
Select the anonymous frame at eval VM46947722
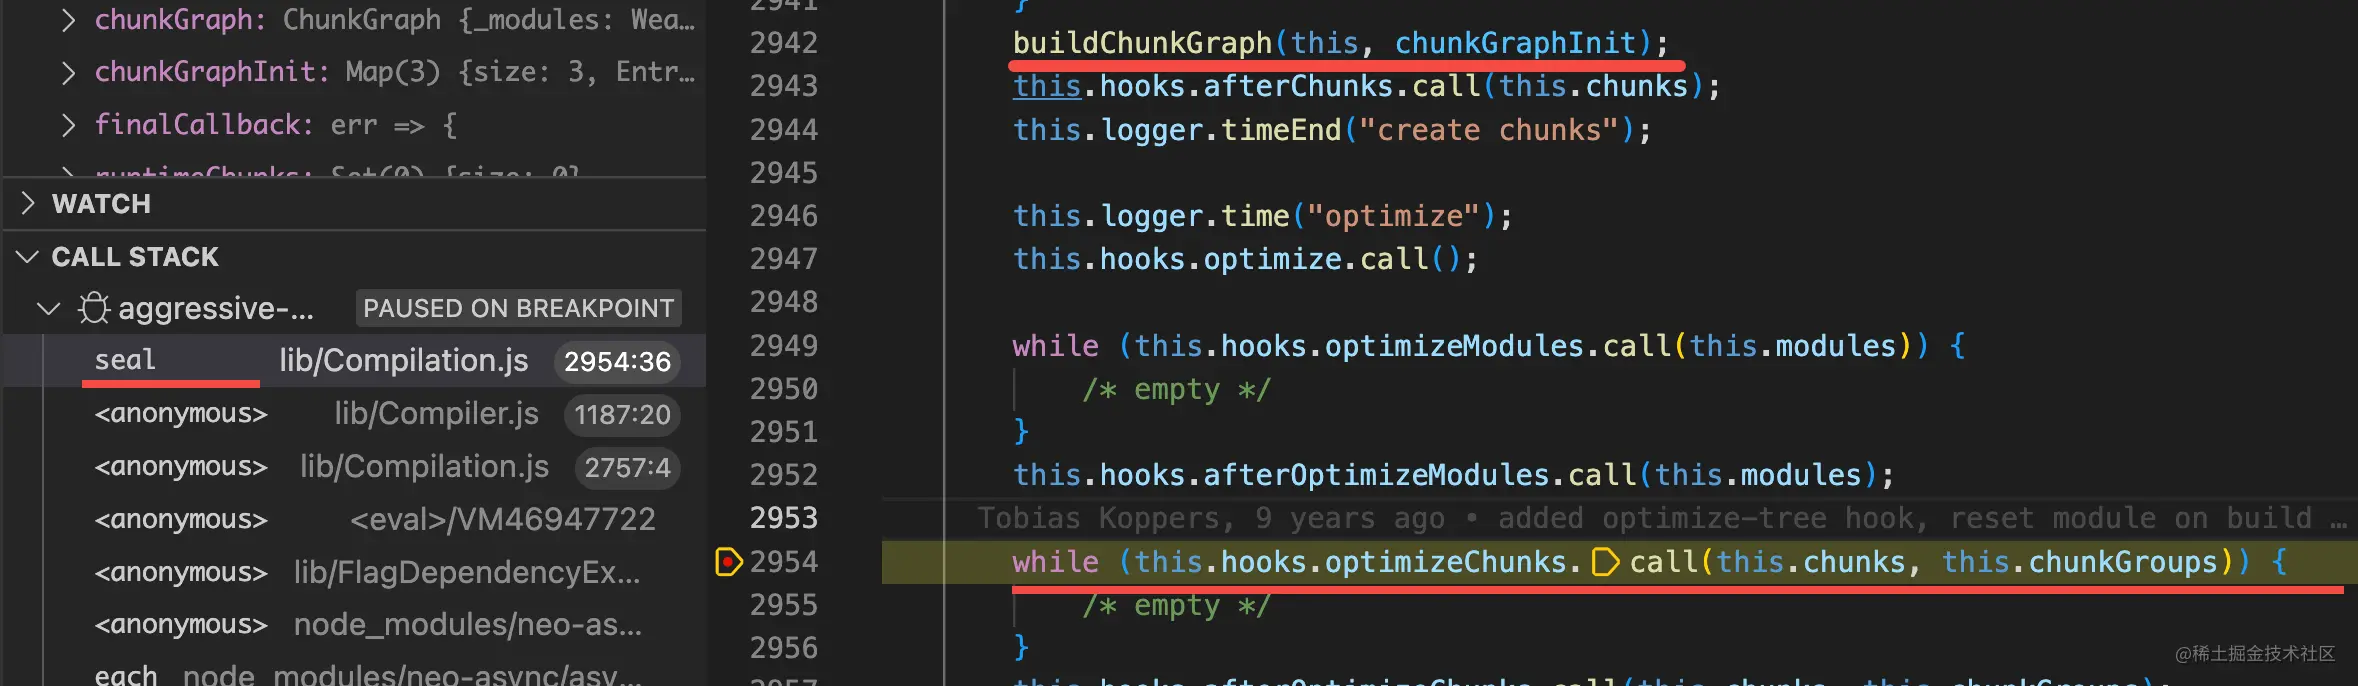coord(355,520)
